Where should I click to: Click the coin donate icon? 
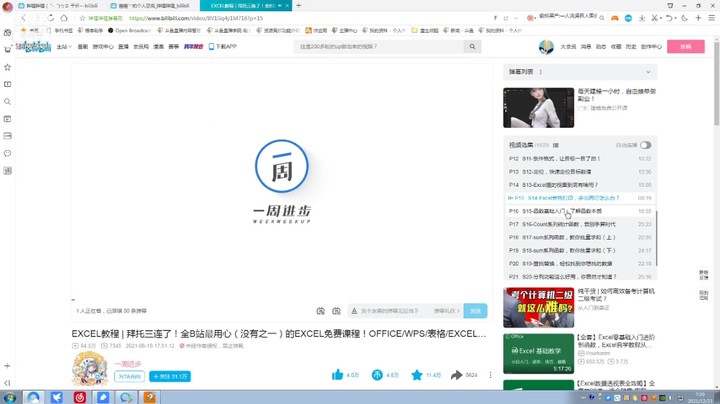pyautogui.click(x=377, y=375)
